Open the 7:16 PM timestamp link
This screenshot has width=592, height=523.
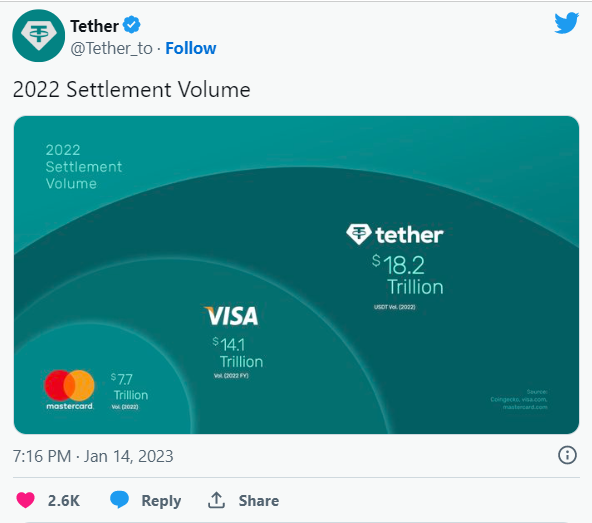[93, 456]
